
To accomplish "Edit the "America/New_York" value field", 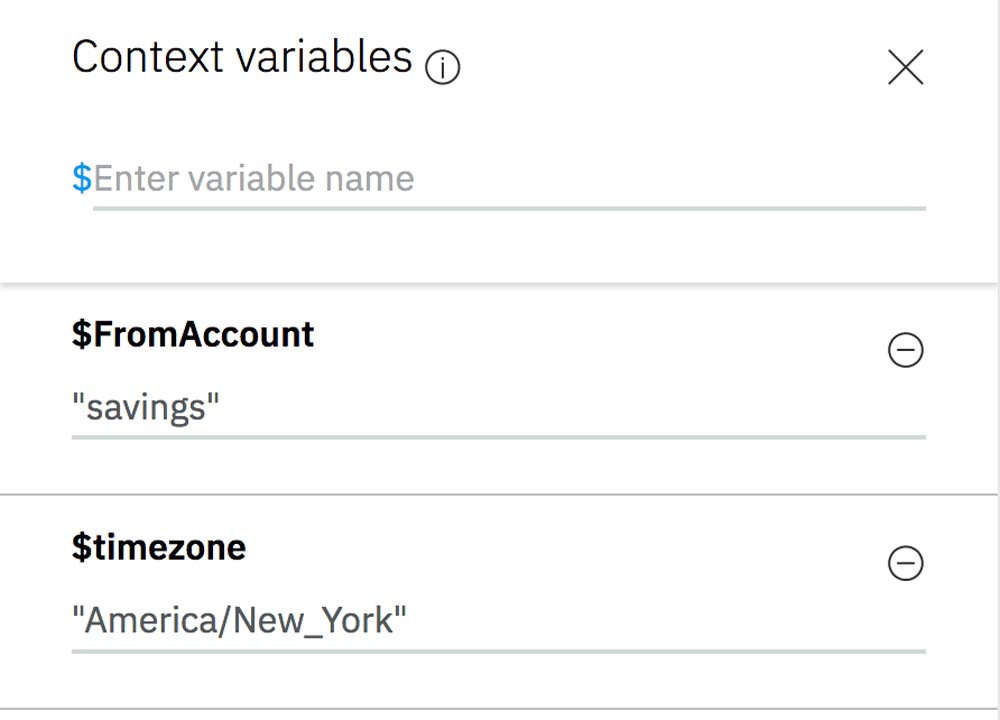I will [x=498, y=621].
